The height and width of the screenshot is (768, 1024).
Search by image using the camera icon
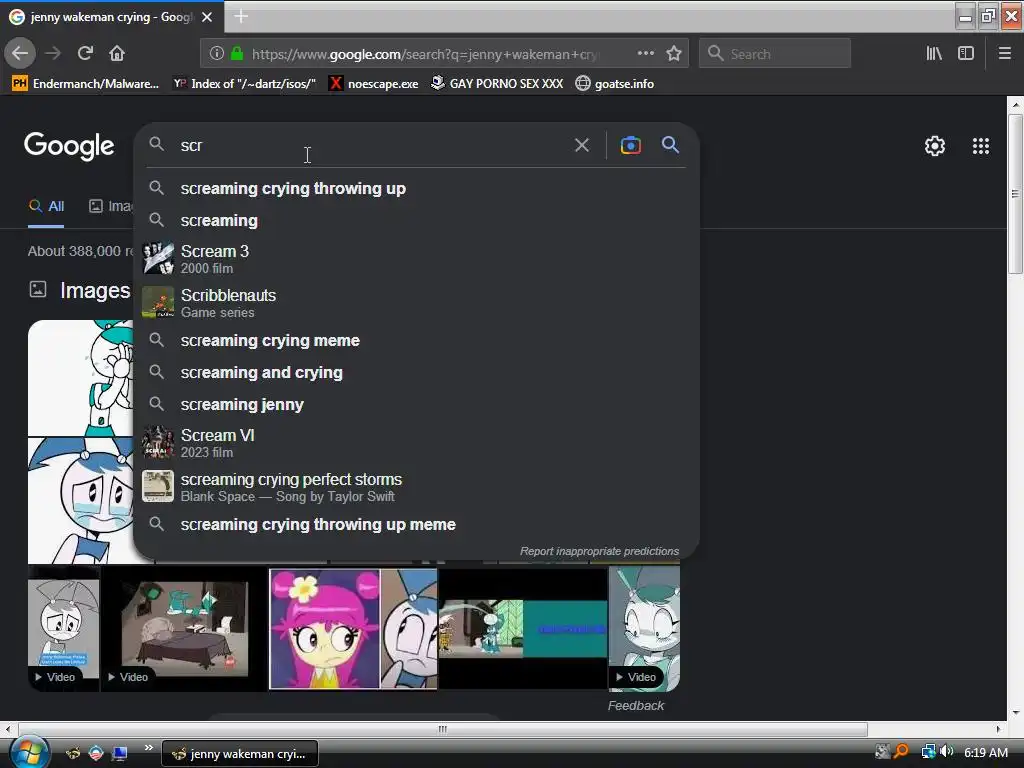630,145
